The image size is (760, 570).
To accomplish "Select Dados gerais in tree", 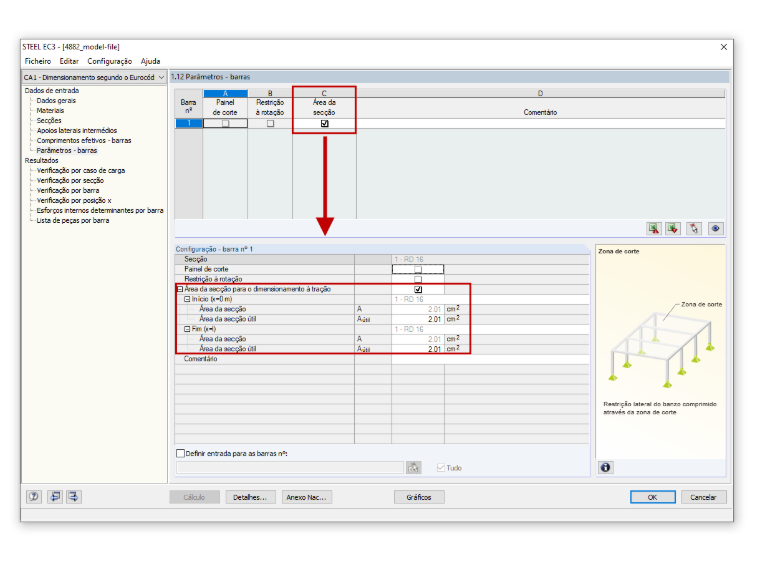I will (x=56, y=100).
